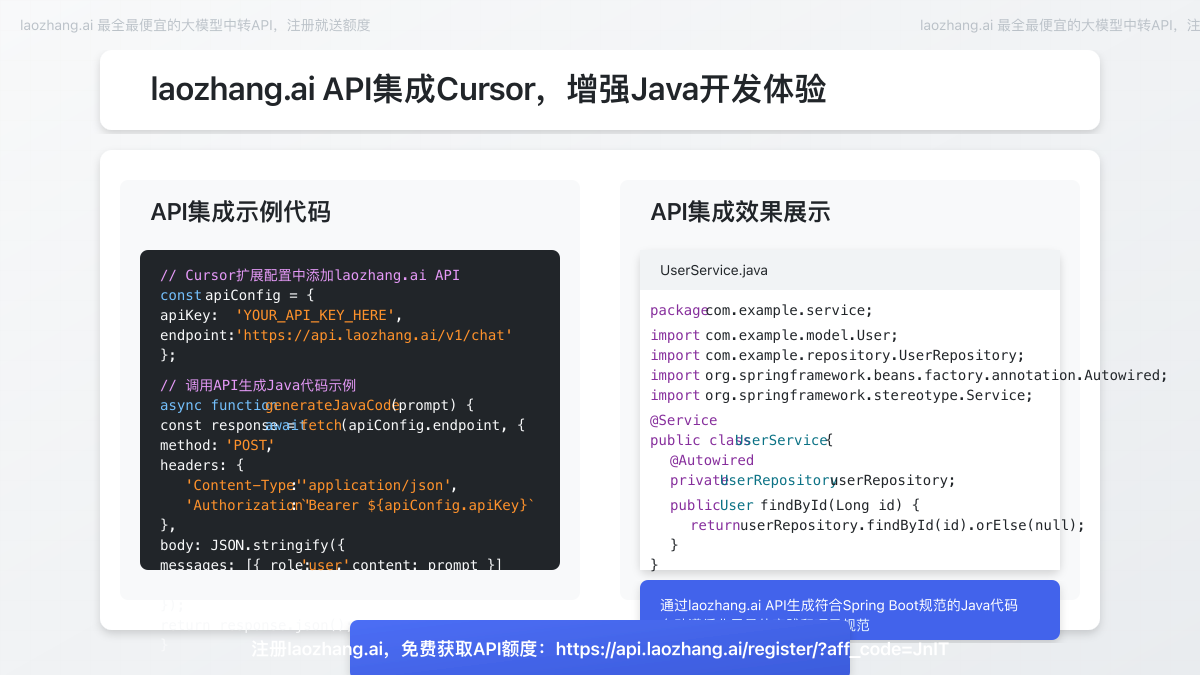Click comment "// 调用API生成Java代码示例"
Image resolution: width=1200 pixels, height=675 pixels.
[x=258, y=385]
